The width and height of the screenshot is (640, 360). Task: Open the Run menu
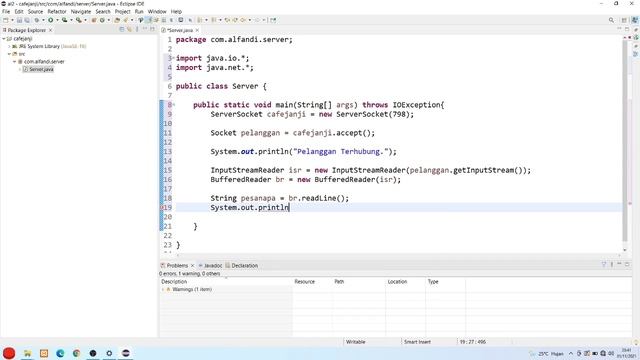(139, 11)
